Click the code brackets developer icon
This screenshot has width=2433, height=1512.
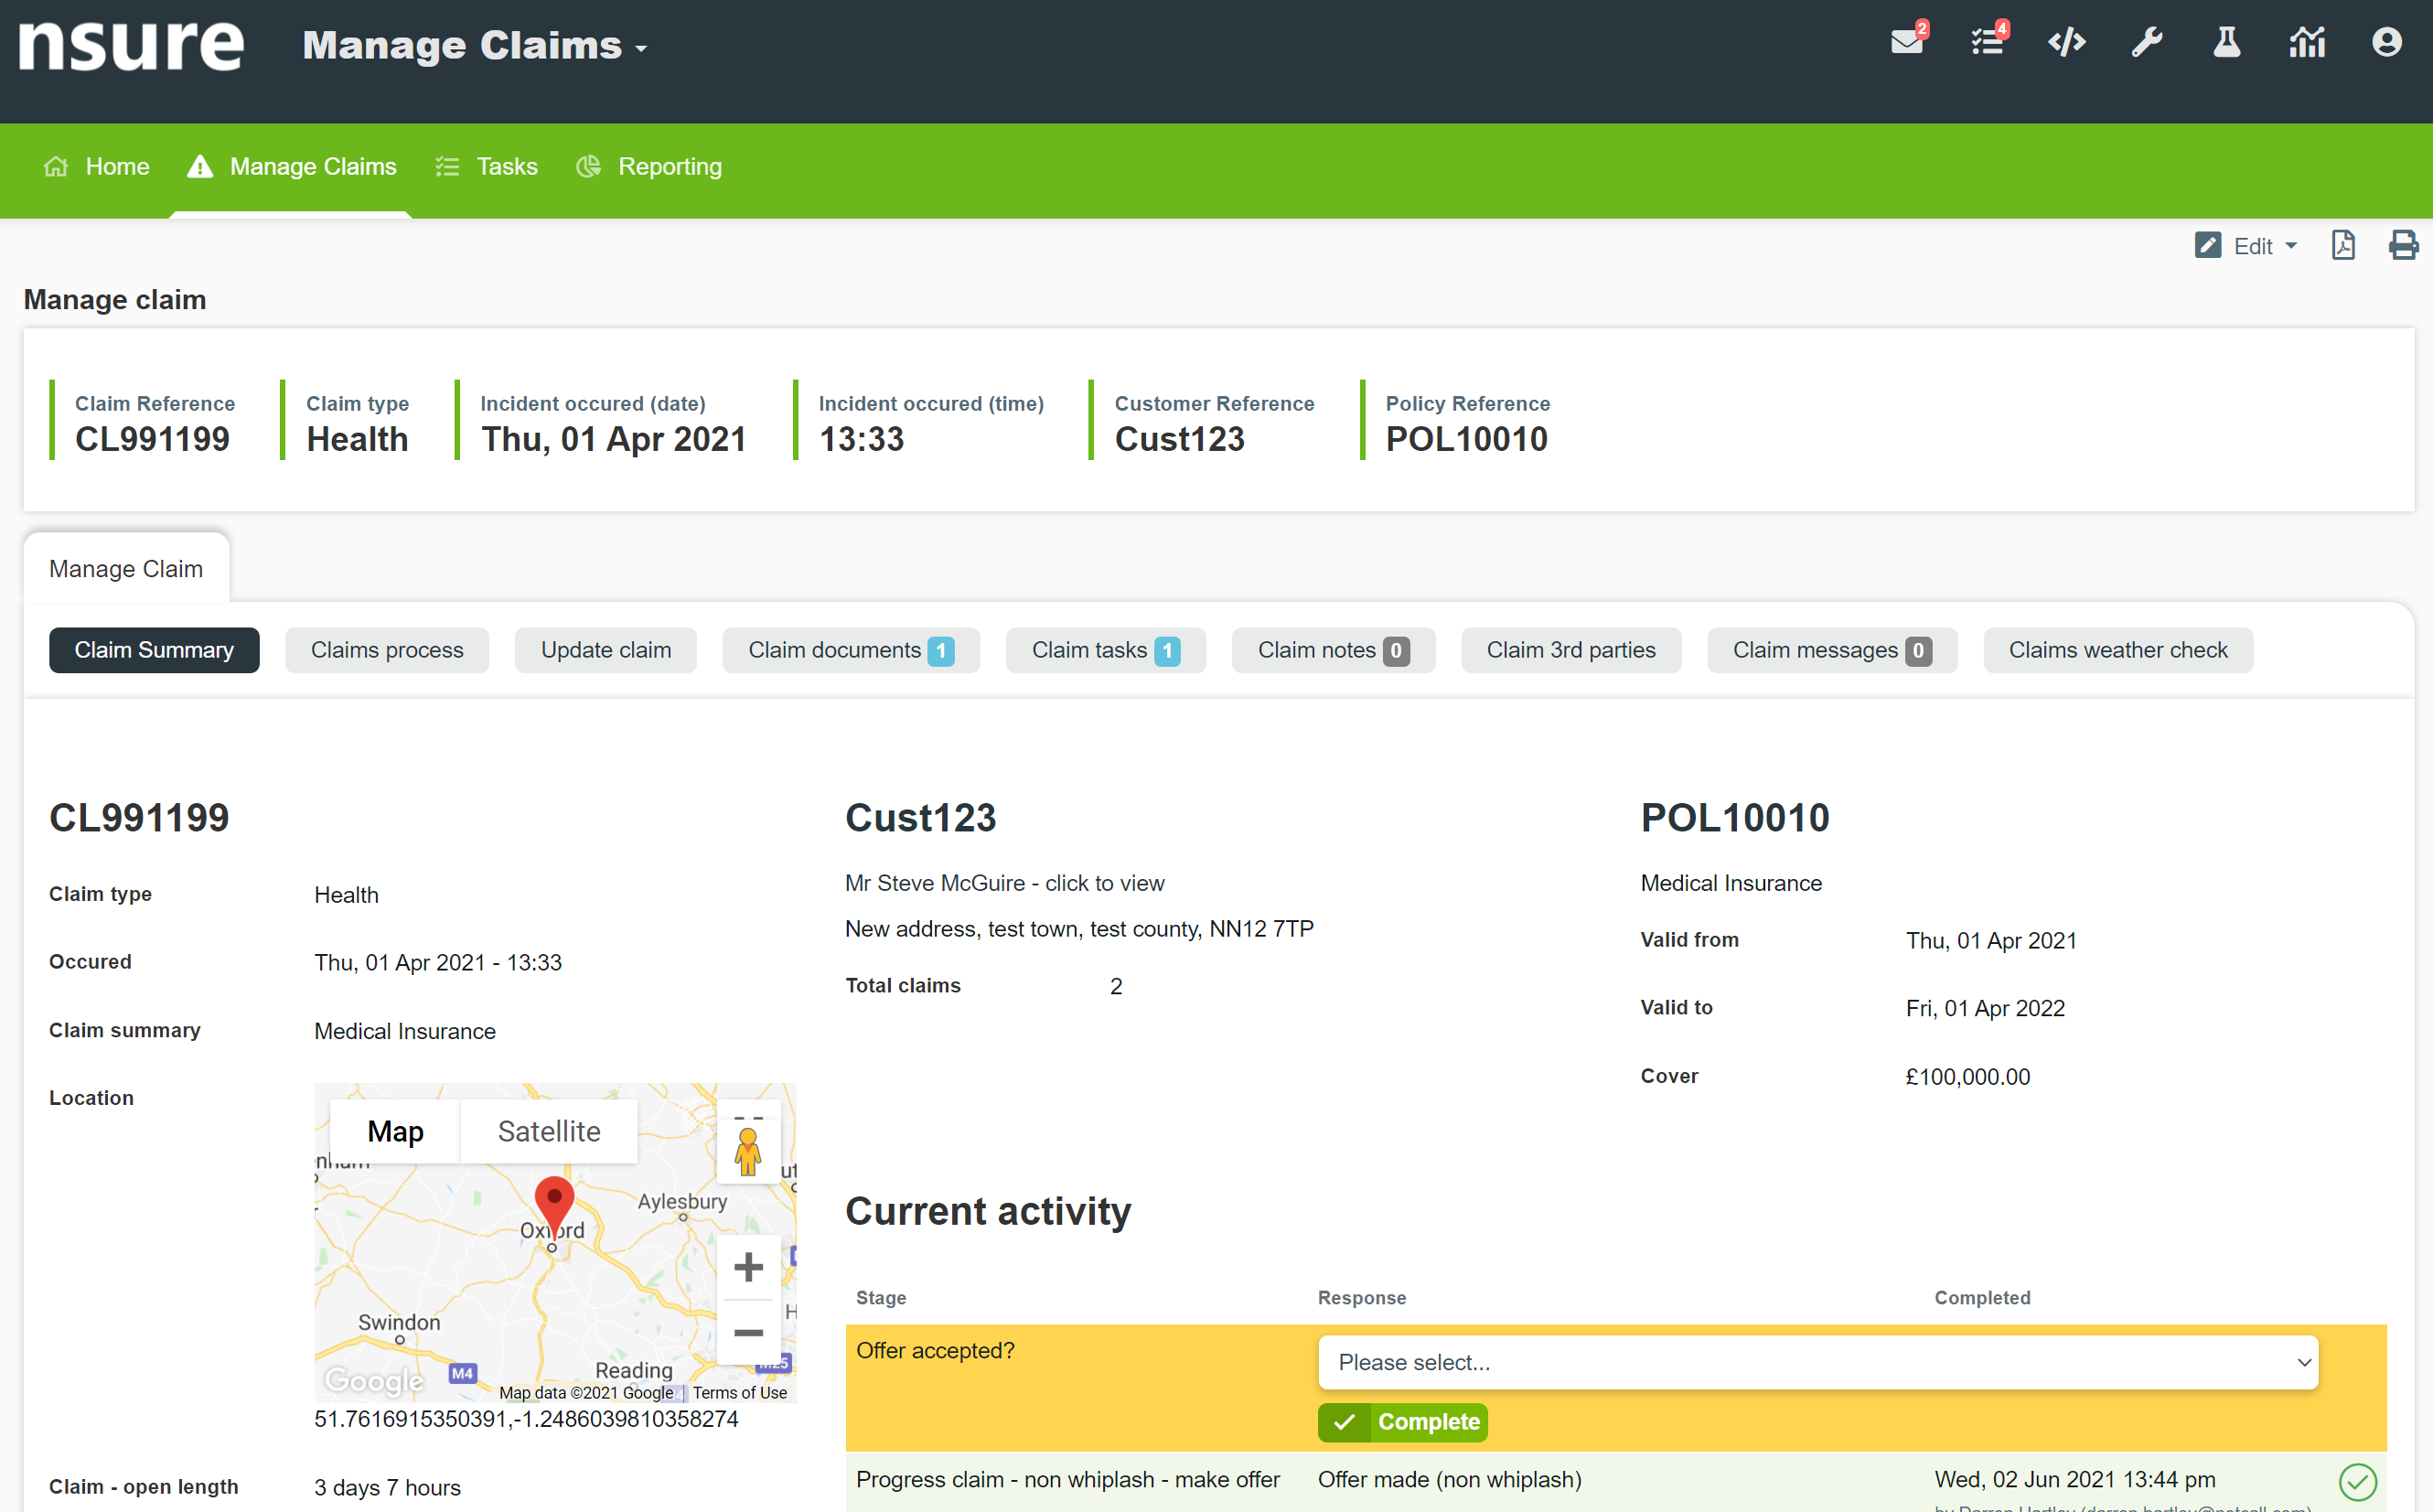(x=2066, y=43)
